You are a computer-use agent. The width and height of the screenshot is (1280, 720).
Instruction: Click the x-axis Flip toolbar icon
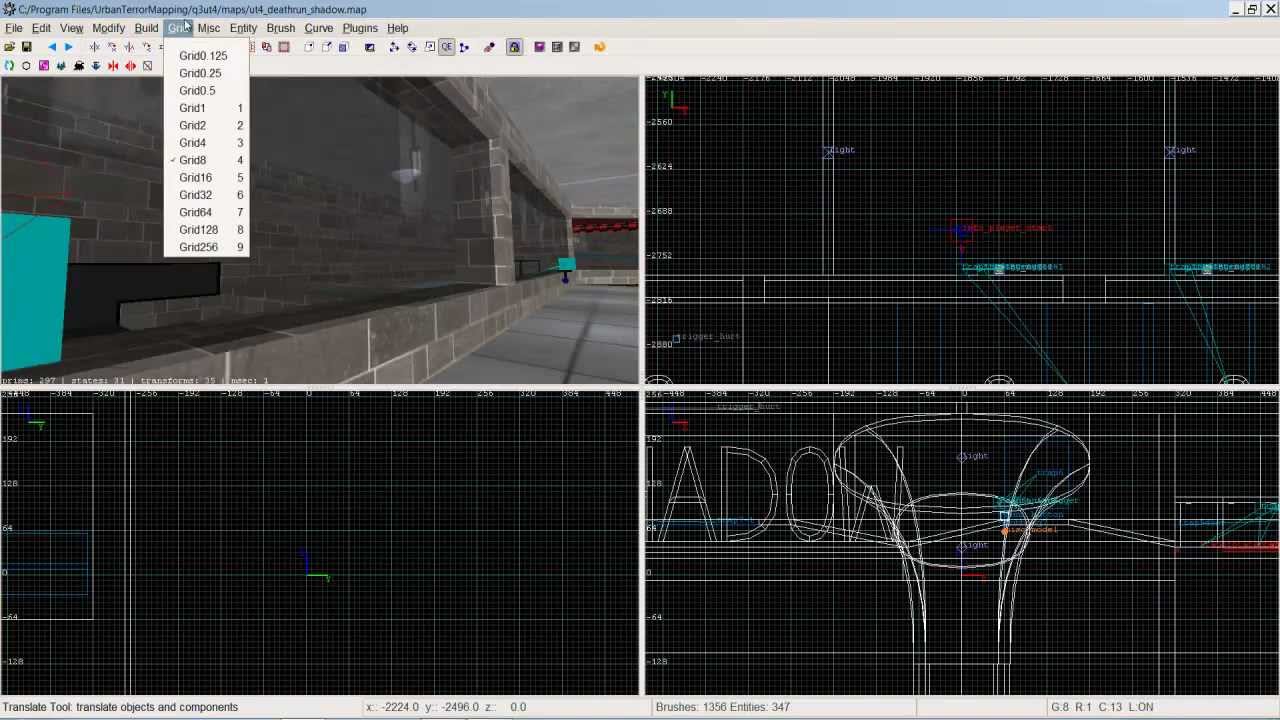95,47
